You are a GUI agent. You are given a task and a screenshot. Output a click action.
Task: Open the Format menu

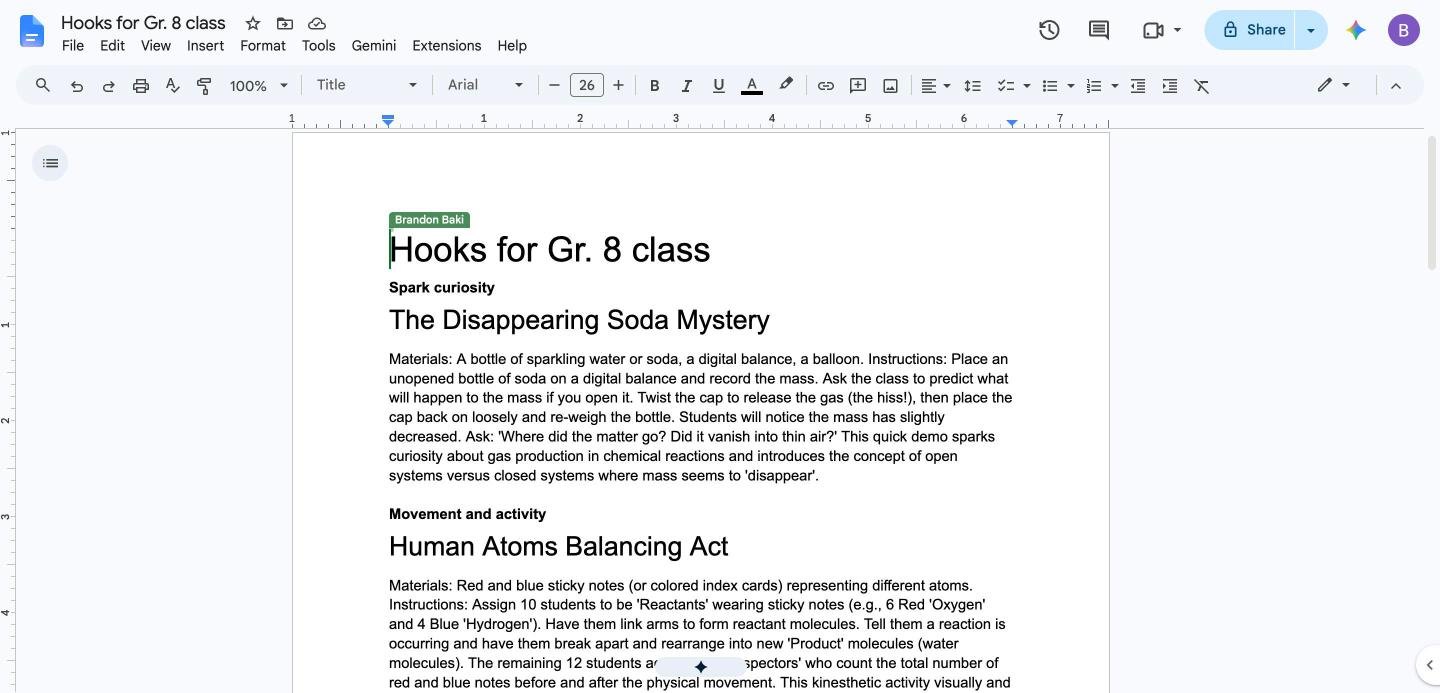[263, 46]
